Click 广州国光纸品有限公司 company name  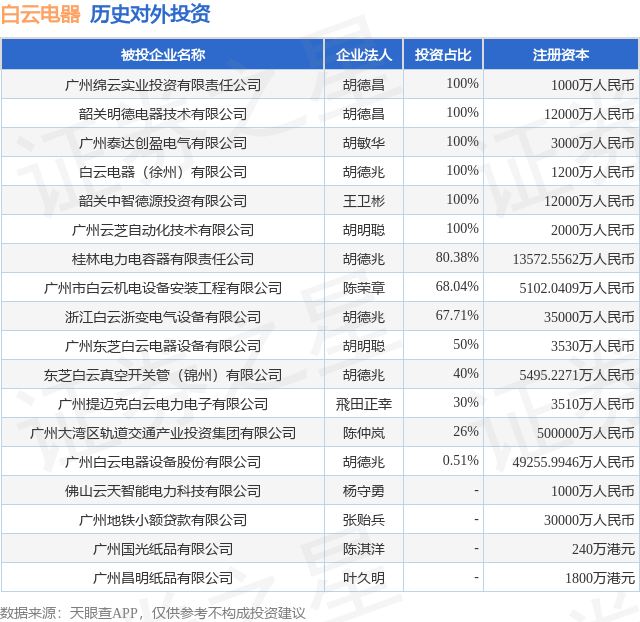pos(163,549)
